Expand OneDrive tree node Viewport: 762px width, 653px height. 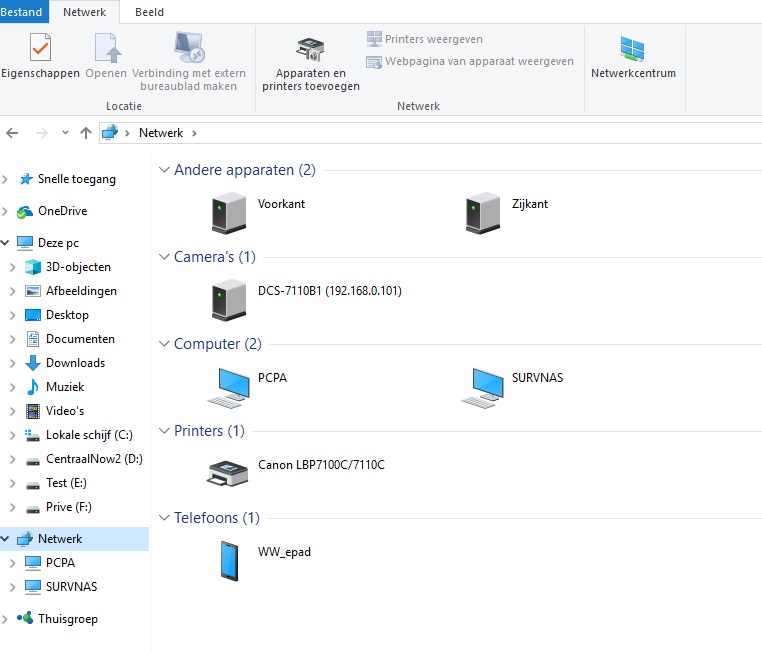click(5, 211)
